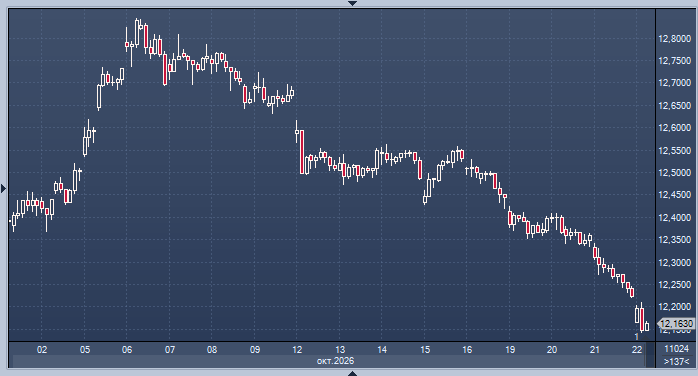Click the bottom panel expand arrow

(x=352, y=373)
